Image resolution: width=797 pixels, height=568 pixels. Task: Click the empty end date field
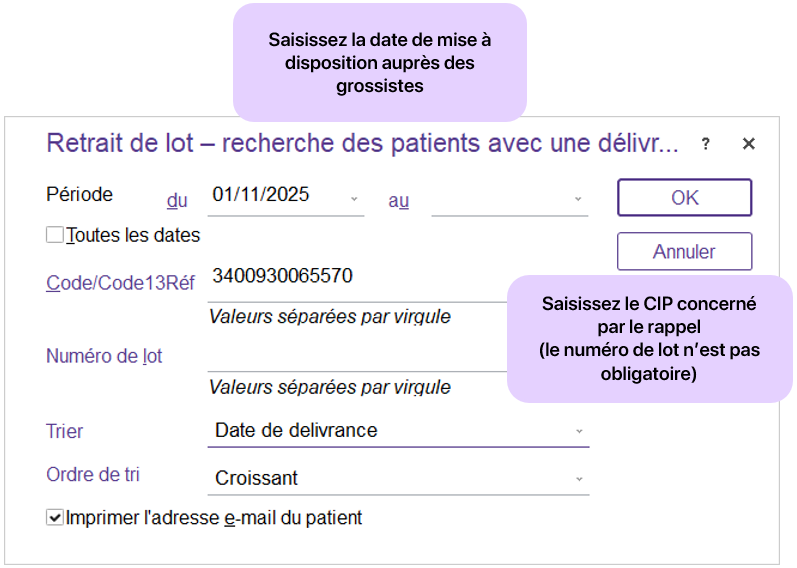coord(498,199)
